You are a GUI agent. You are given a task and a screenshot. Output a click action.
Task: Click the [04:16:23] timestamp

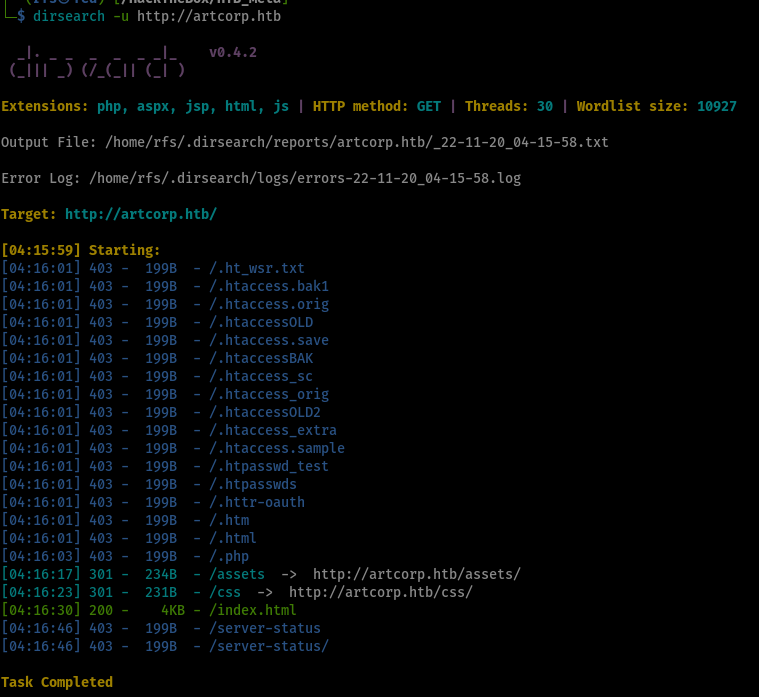(41, 592)
